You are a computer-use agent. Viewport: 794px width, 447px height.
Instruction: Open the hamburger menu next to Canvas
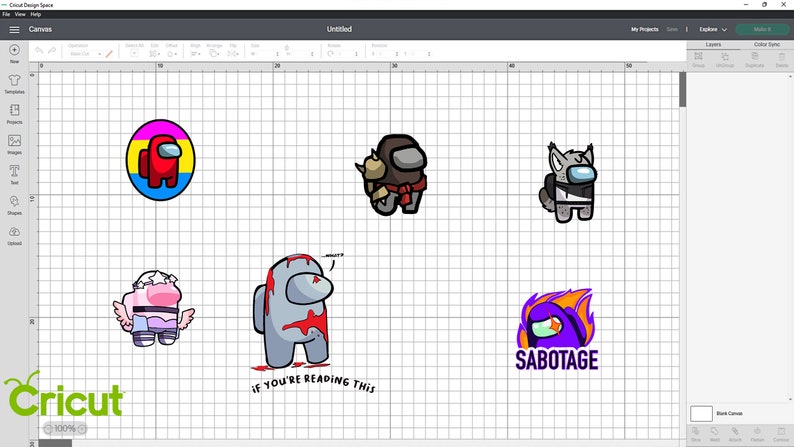pyautogui.click(x=14, y=29)
